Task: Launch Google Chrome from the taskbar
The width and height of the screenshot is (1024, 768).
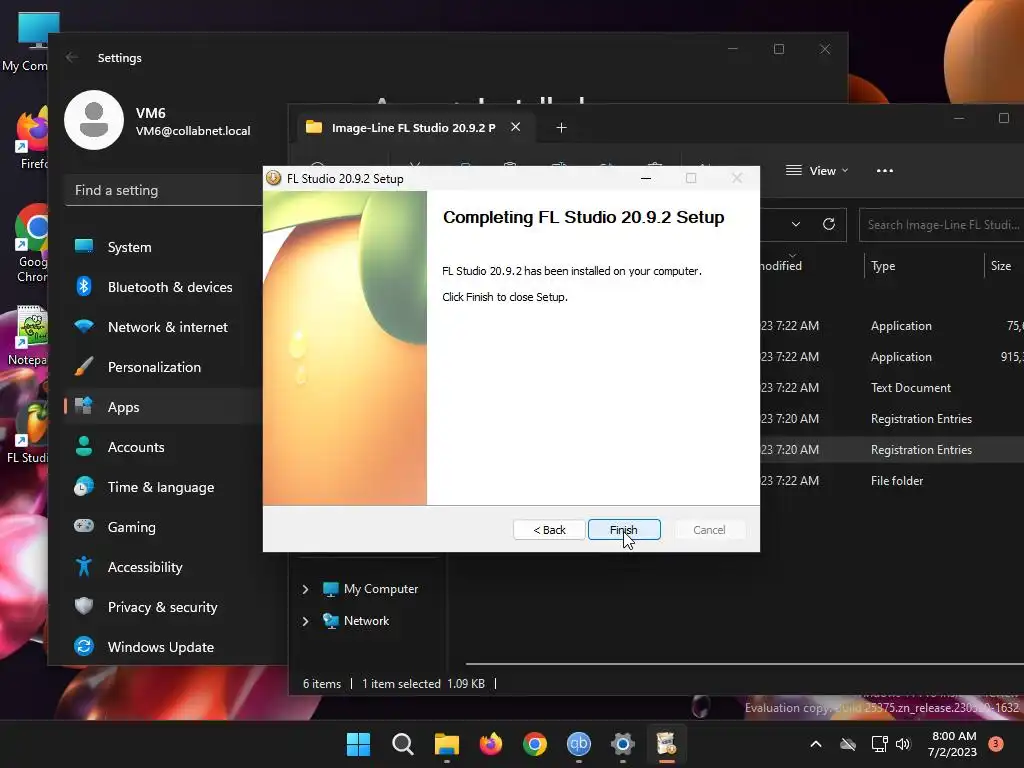Action: click(x=535, y=744)
